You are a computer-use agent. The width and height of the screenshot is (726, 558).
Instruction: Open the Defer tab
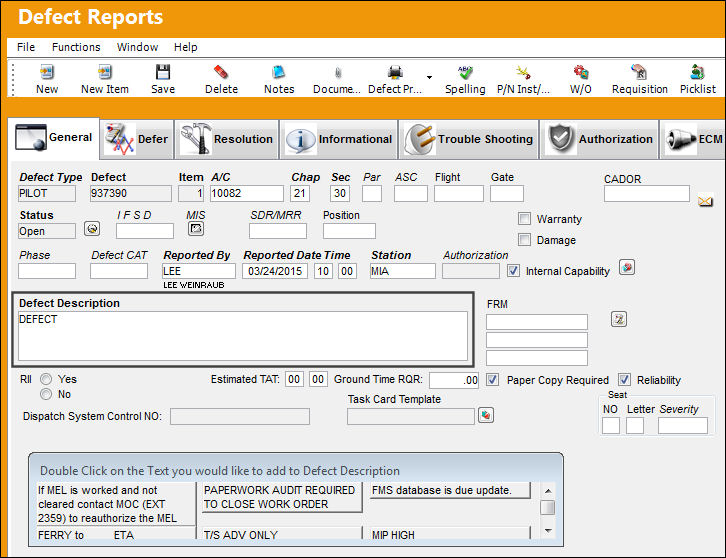coord(137,139)
